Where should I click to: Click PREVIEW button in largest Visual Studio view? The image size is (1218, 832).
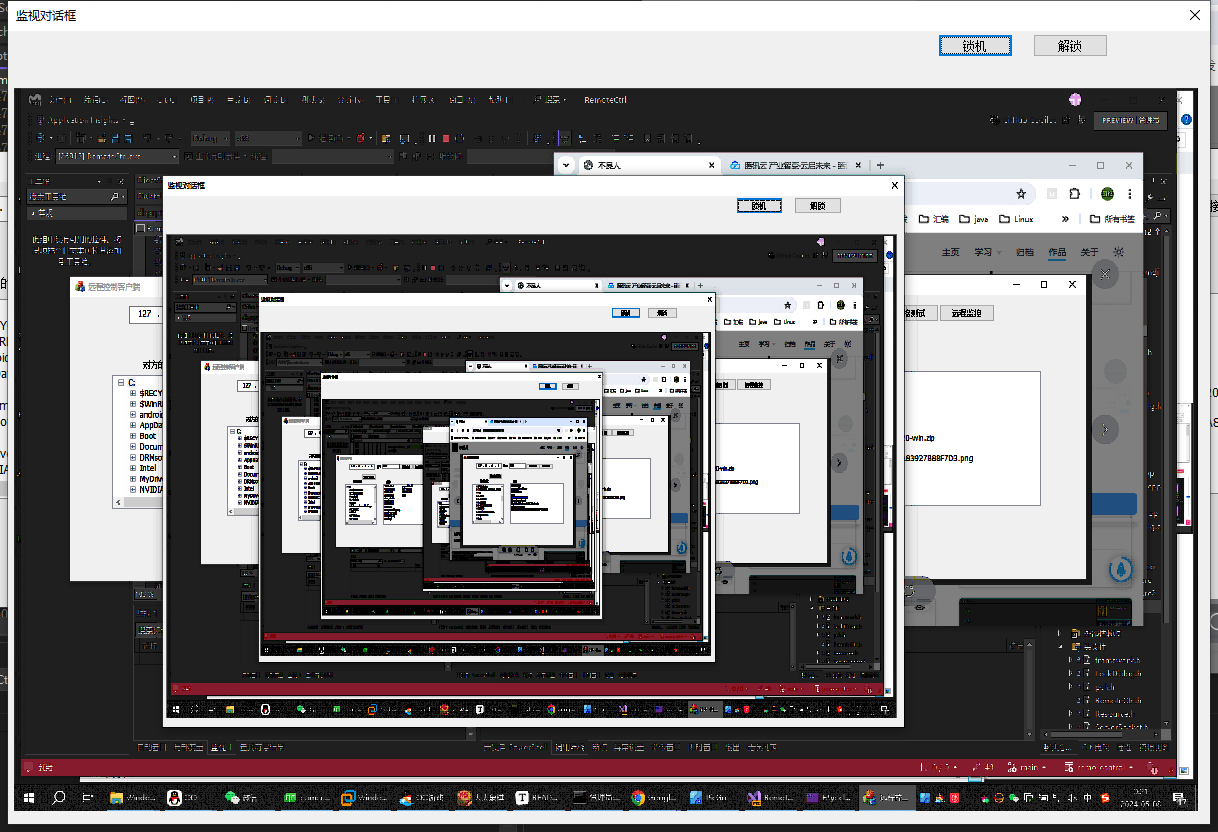(1130, 120)
